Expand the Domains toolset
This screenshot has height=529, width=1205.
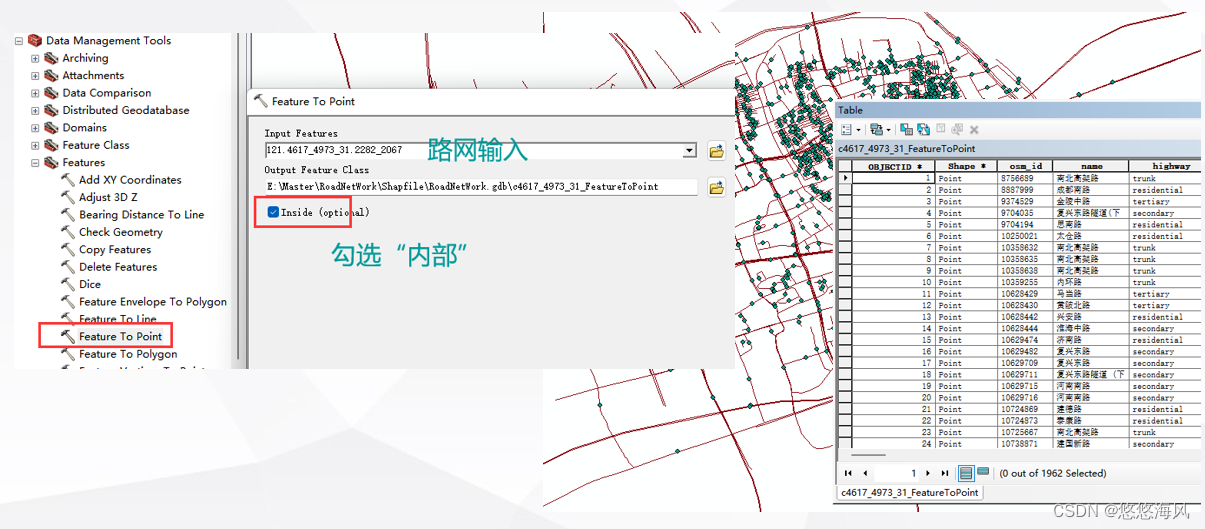[x=35, y=128]
